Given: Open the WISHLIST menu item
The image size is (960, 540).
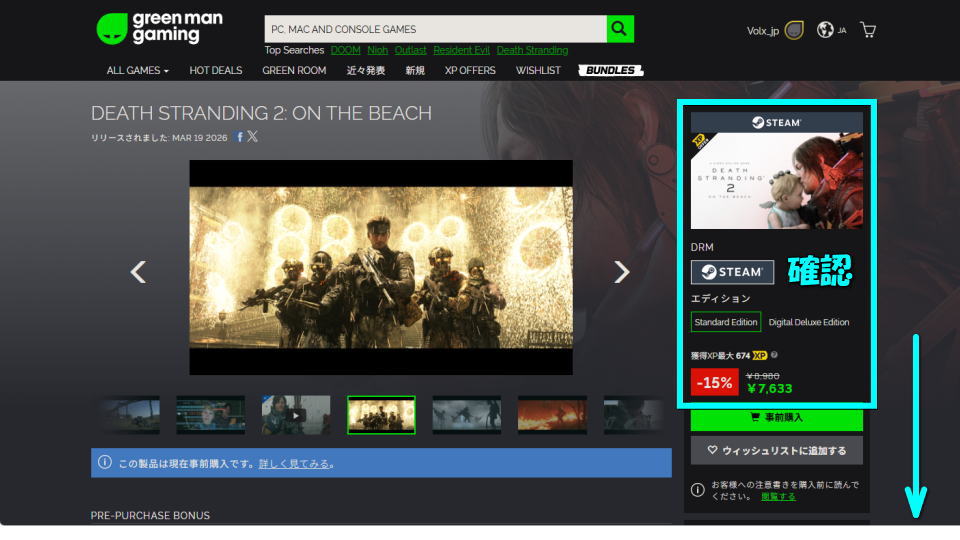Looking at the screenshot, I should tap(538, 70).
